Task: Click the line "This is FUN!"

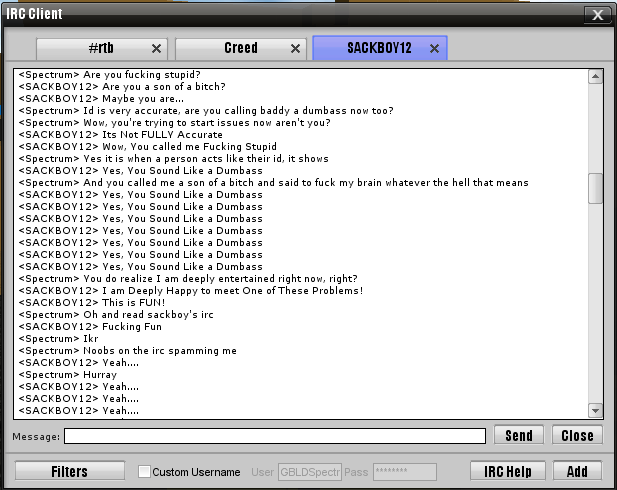Action: point(92,303)
